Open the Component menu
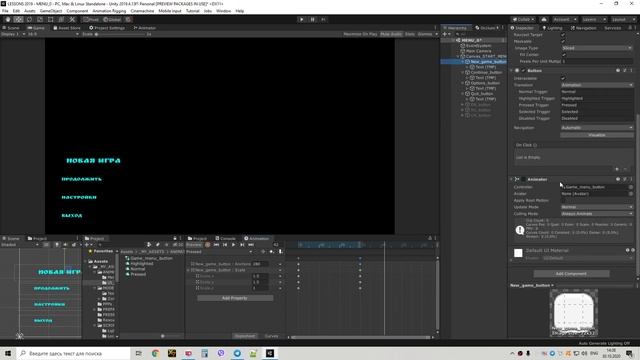 [x=77, y=11]
